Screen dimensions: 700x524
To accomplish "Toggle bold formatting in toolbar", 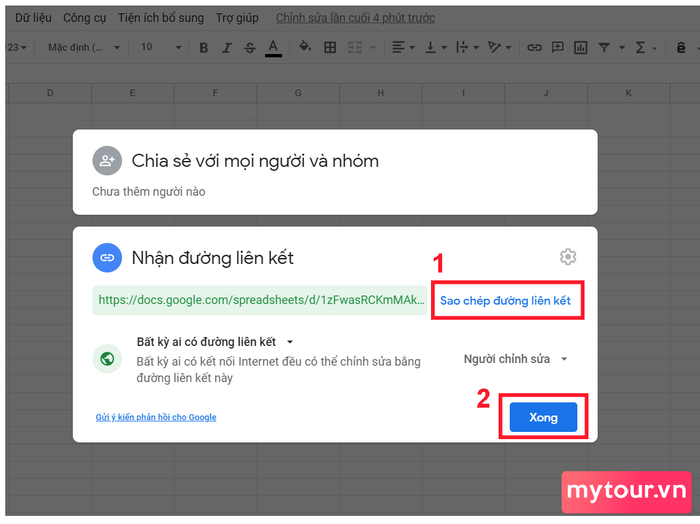I will click(204, 47).
